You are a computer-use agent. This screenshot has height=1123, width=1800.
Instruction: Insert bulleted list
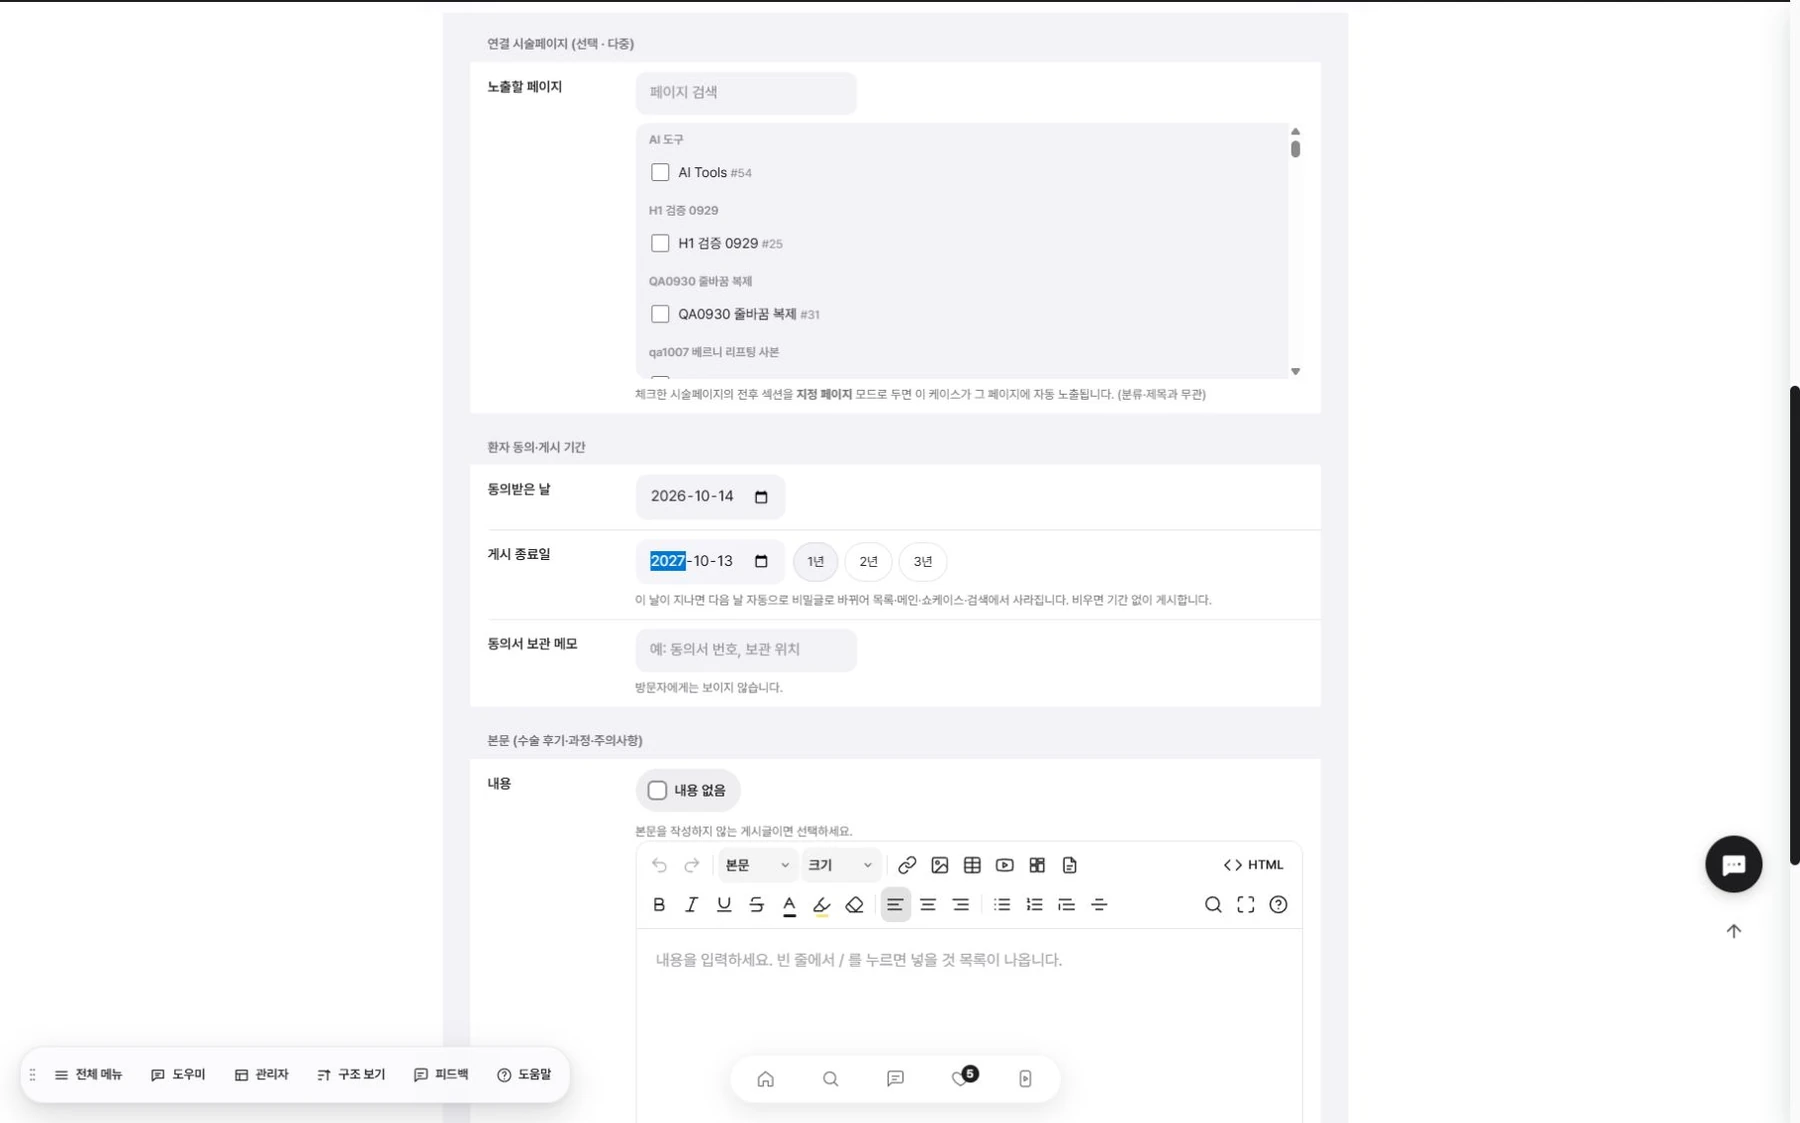[1002, 904]
